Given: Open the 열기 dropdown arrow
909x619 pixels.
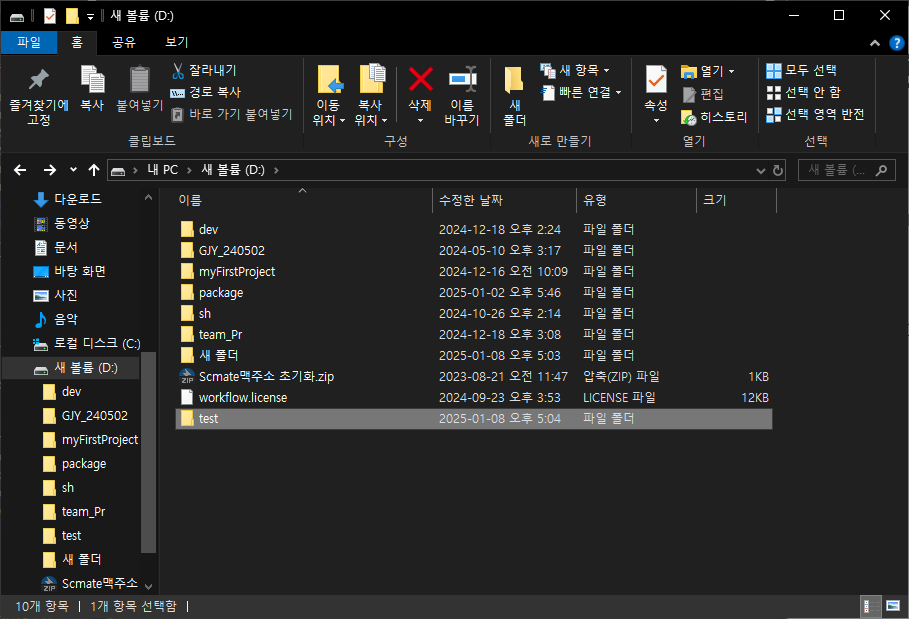Looking at the screenshot, I should click(x=732, y=71).
